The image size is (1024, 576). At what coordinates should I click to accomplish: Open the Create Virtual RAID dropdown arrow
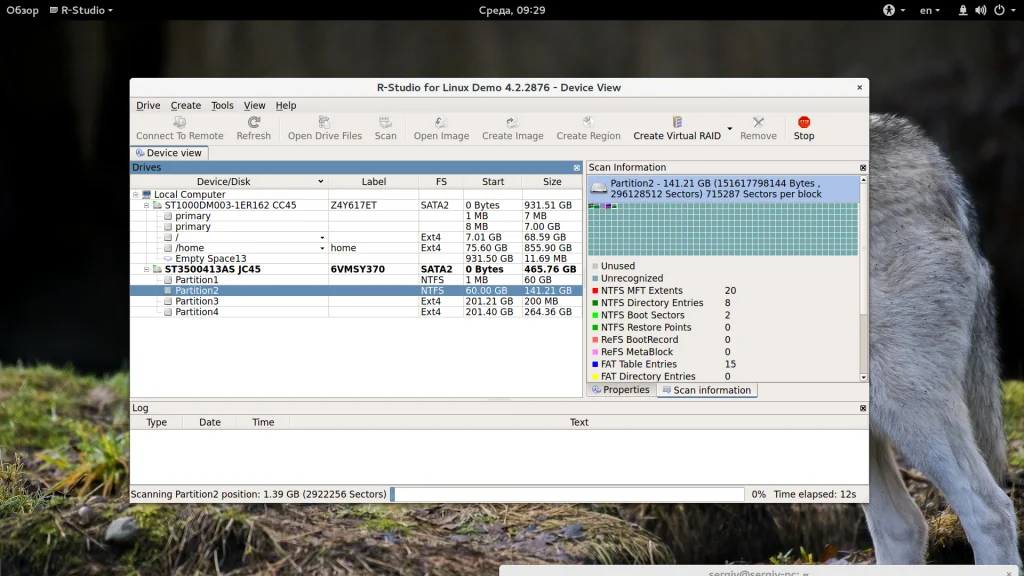(730, 129)
